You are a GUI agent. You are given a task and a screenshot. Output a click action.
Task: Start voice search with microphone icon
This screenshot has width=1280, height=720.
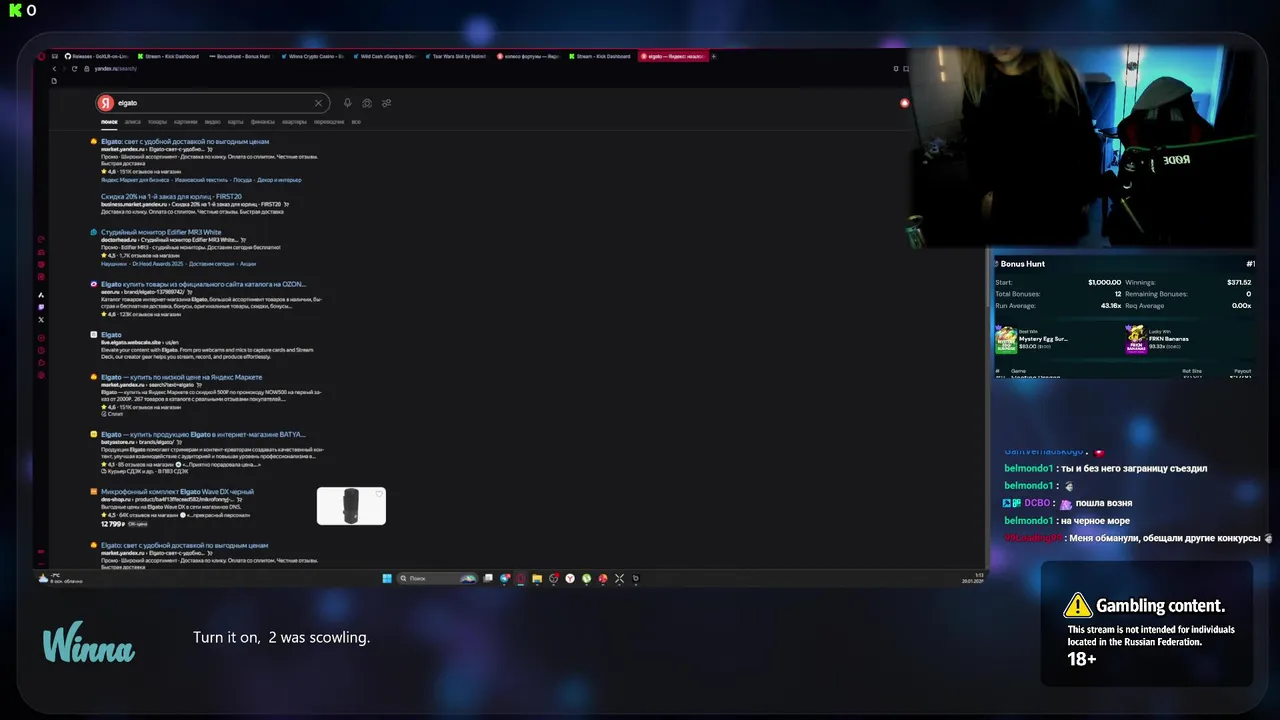point(347,103)
